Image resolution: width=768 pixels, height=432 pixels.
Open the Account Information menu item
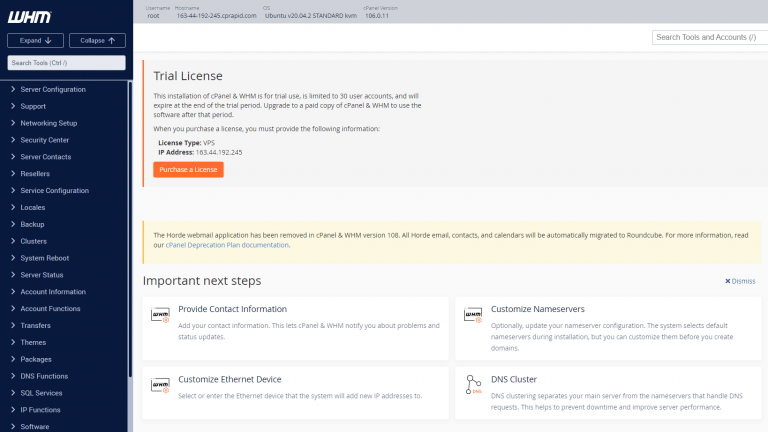(52, 292)
